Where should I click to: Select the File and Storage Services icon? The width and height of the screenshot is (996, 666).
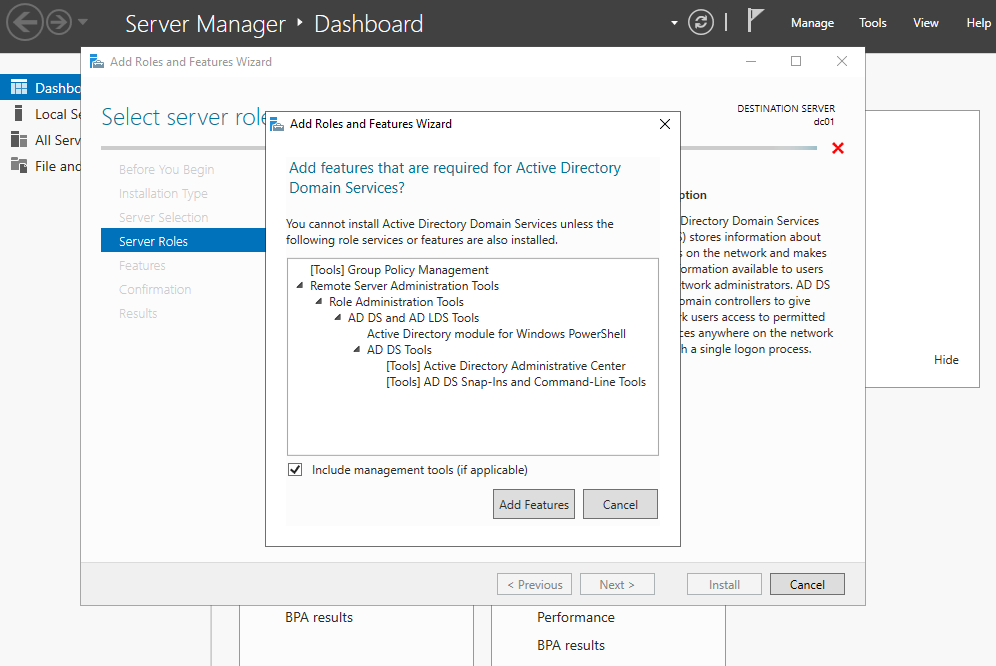tap(19, 166)
